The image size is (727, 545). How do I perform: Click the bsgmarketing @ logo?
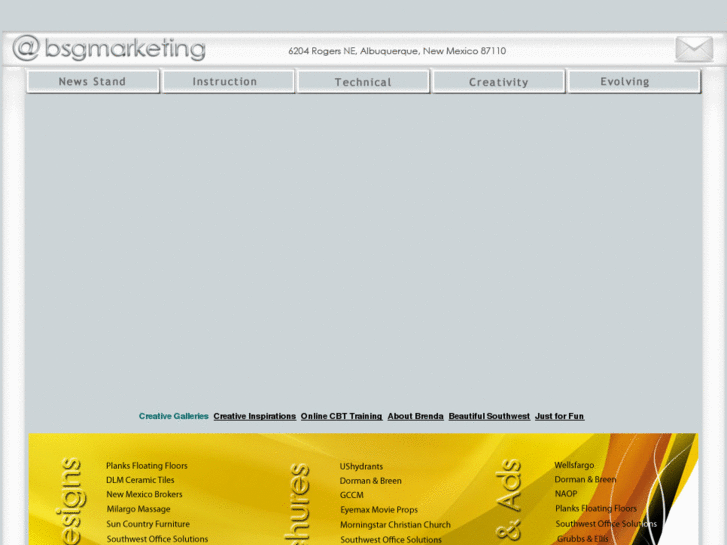coord(109,49)
